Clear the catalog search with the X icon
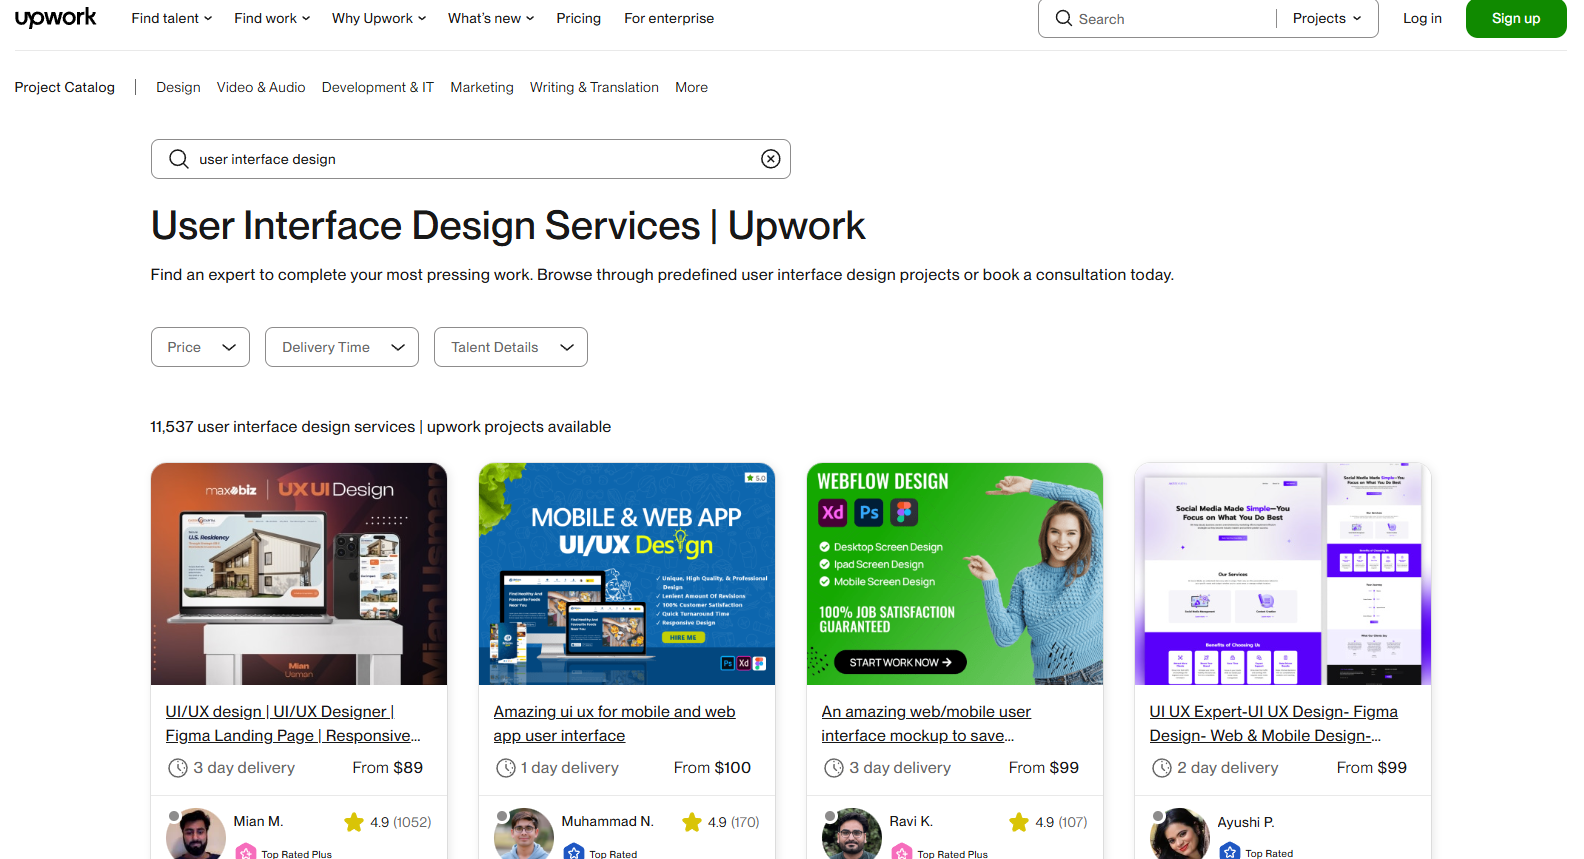The image size is (1584, 859). [x=770, y=159]
